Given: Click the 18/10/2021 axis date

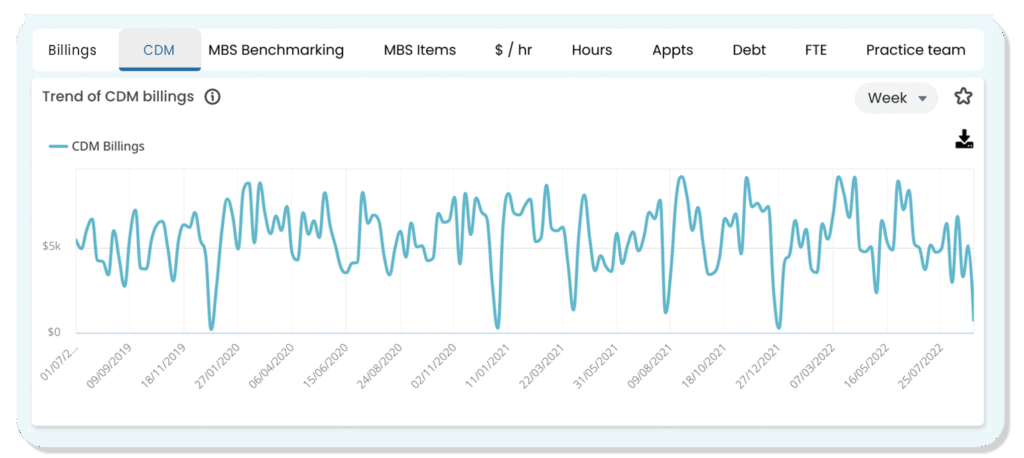Looking at the screenshot, I should click(x=706, y=365).
